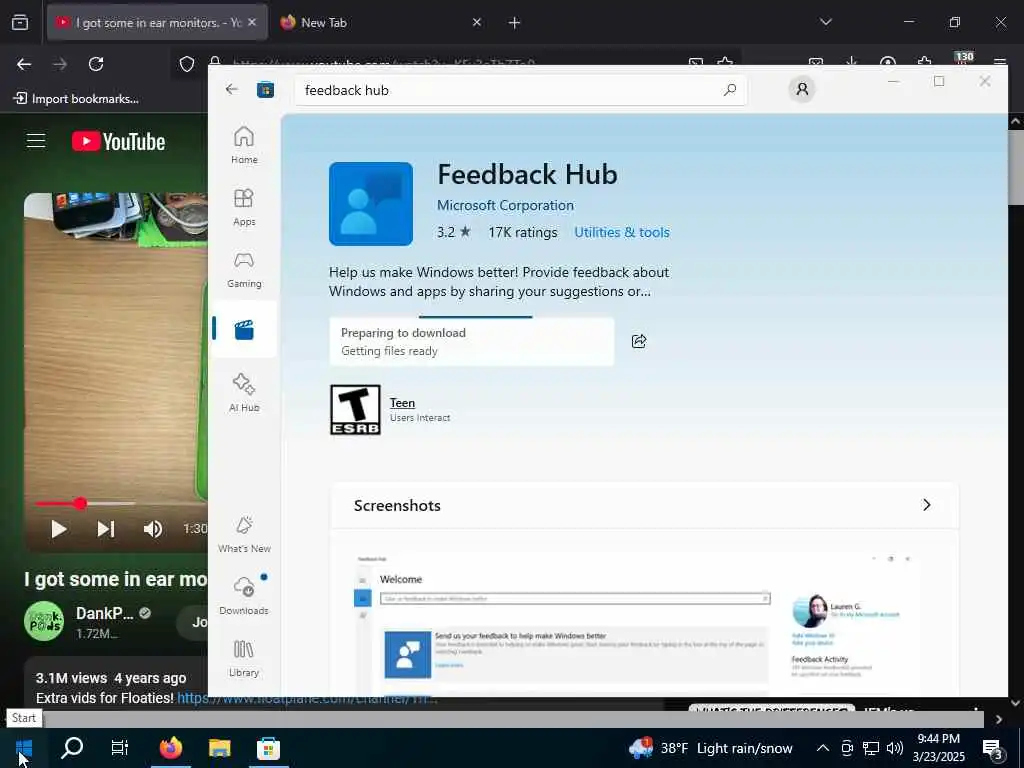
Task: Open the Teen rating link
Action: point(402,403)
